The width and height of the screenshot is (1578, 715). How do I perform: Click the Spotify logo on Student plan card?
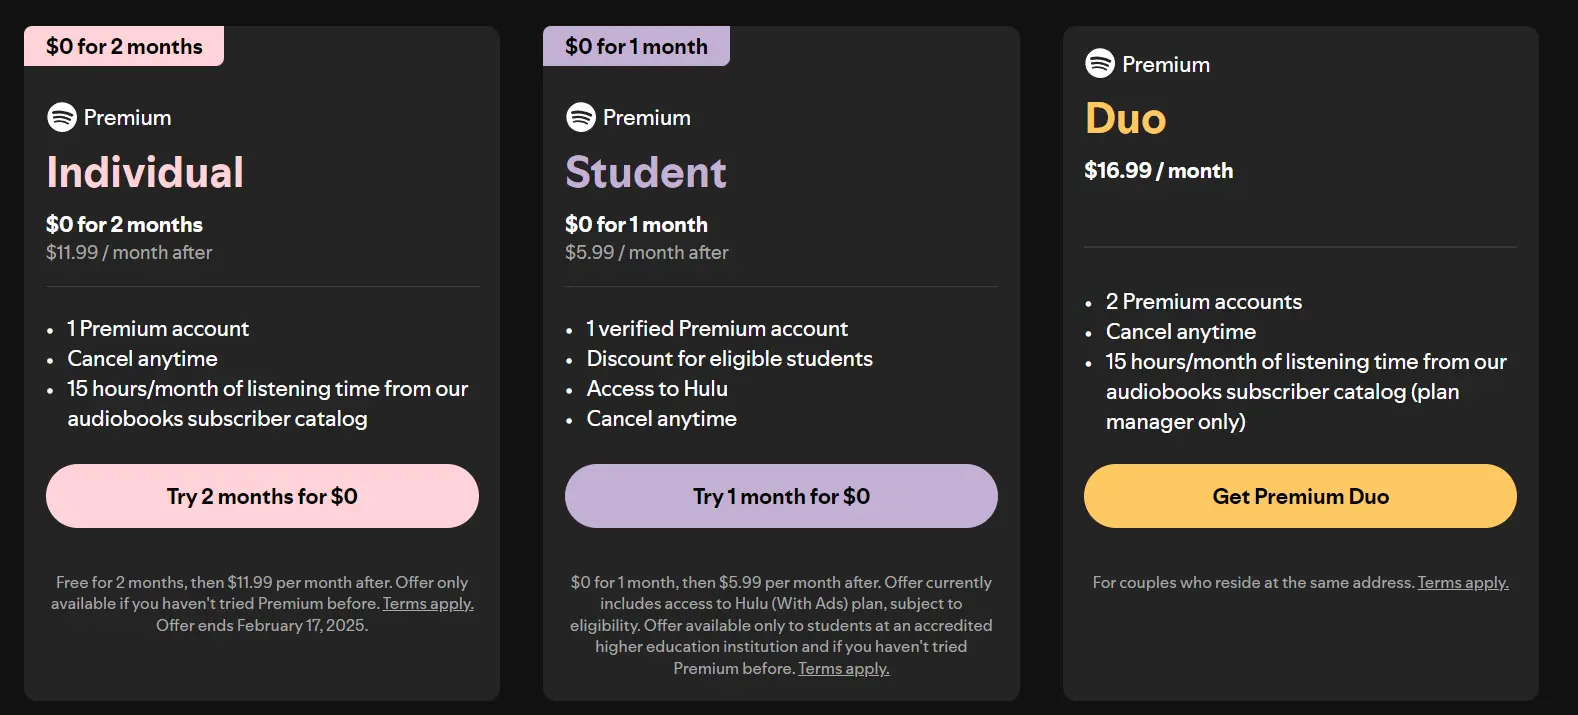(580, 117)
